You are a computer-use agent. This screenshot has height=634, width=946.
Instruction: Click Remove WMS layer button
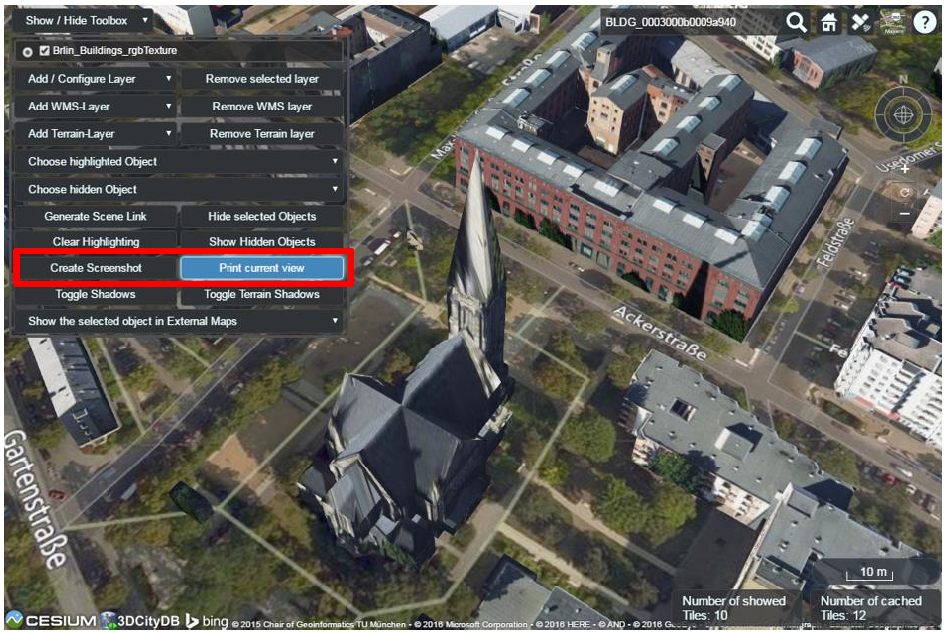(x=262, y=107)
